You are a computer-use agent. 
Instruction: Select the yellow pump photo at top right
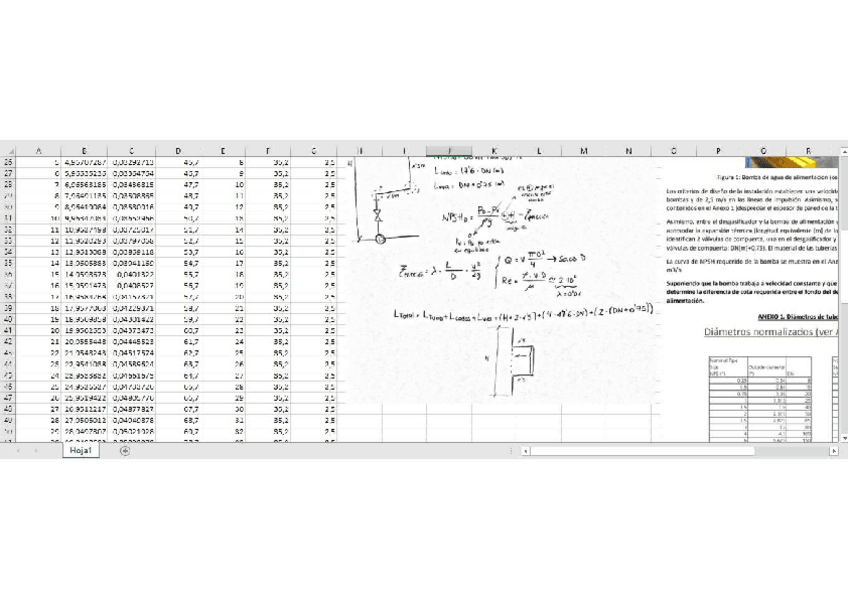(x=792, y=162)
